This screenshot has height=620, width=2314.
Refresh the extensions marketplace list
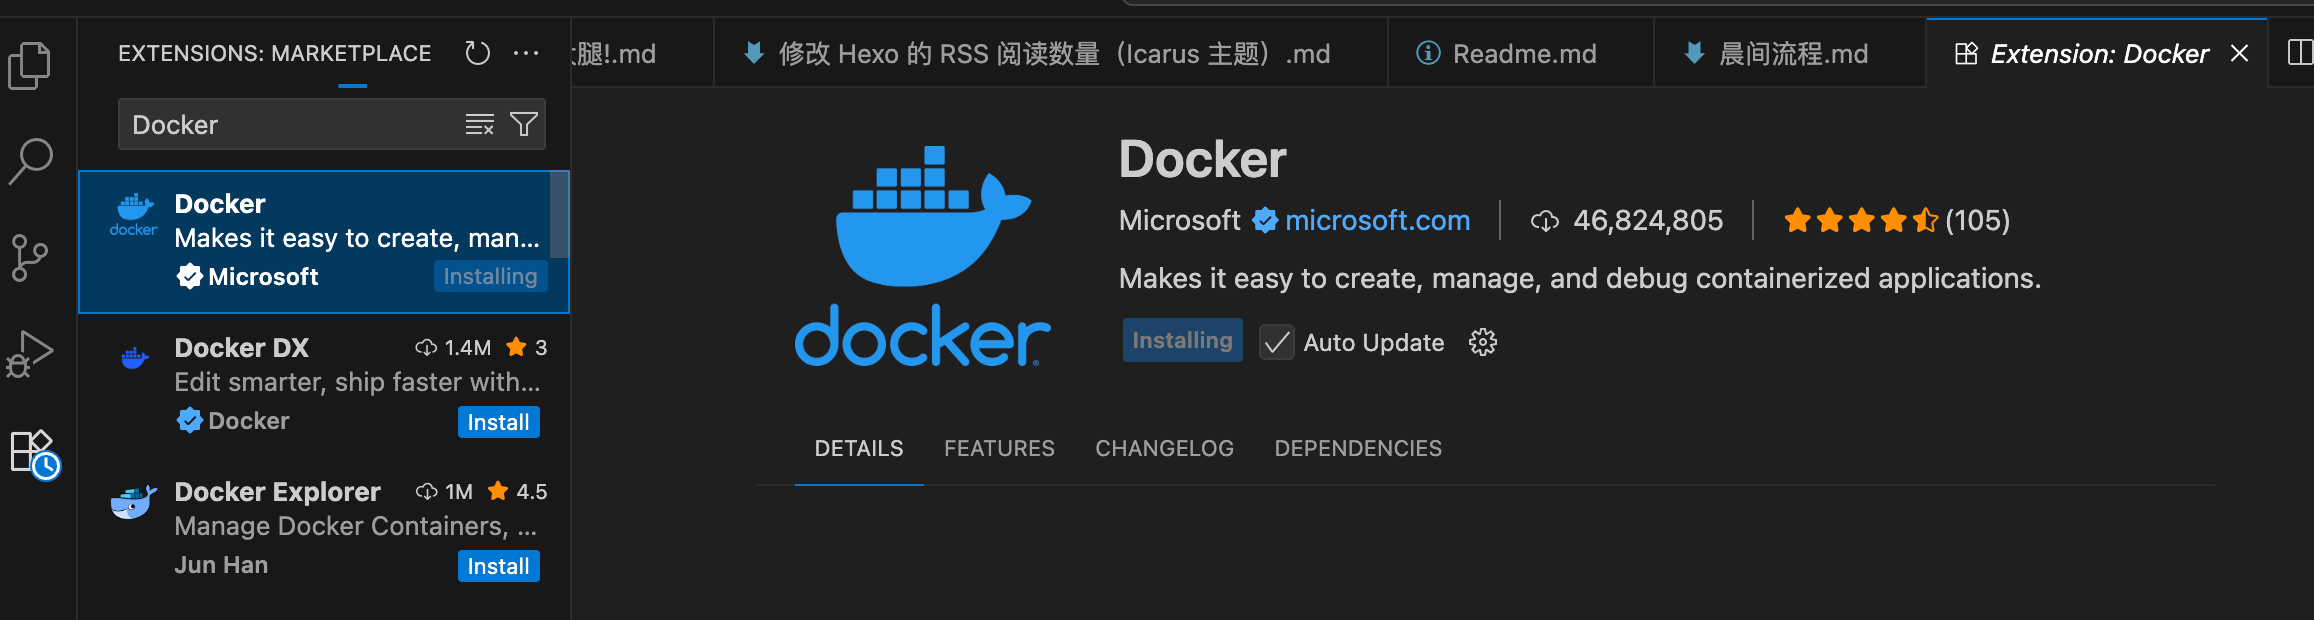tap(478, 53)
